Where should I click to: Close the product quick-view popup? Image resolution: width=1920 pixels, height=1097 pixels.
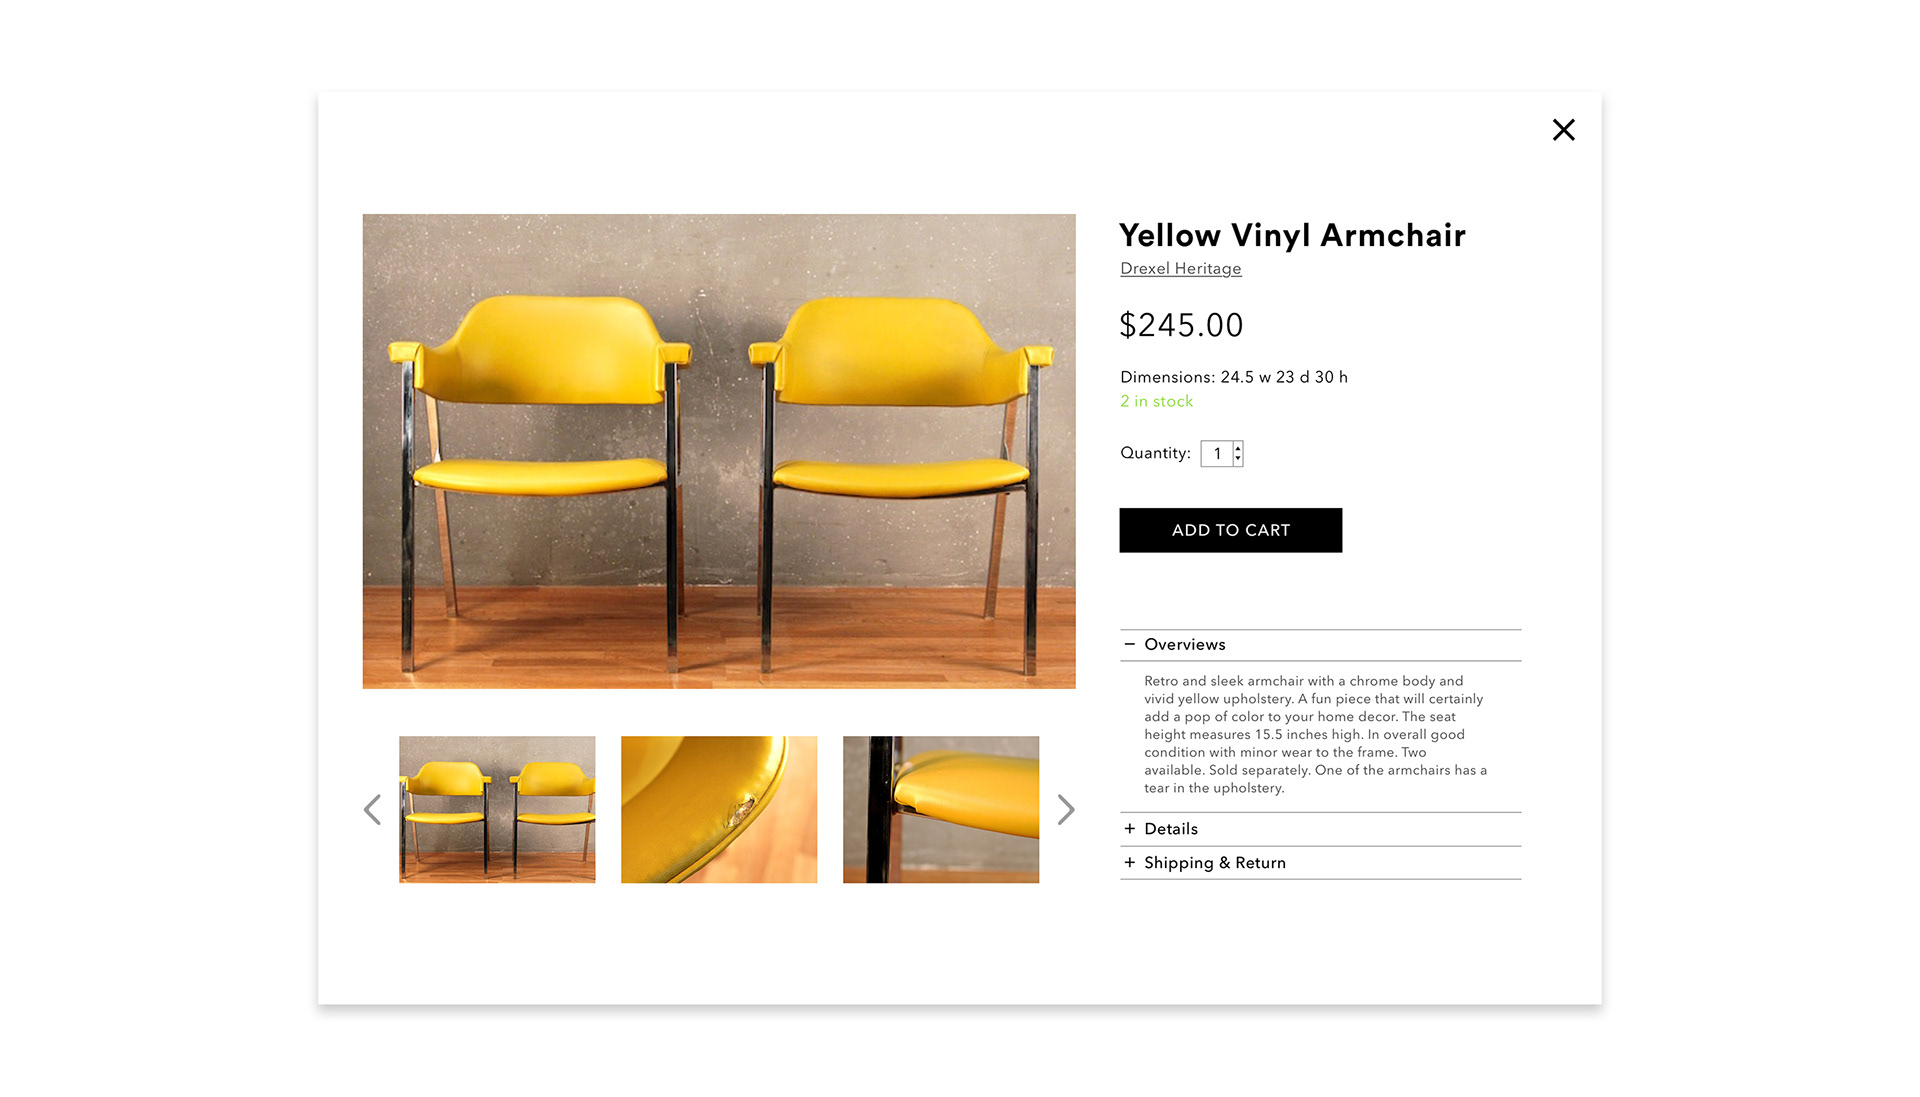click(x=1563, y=130)
